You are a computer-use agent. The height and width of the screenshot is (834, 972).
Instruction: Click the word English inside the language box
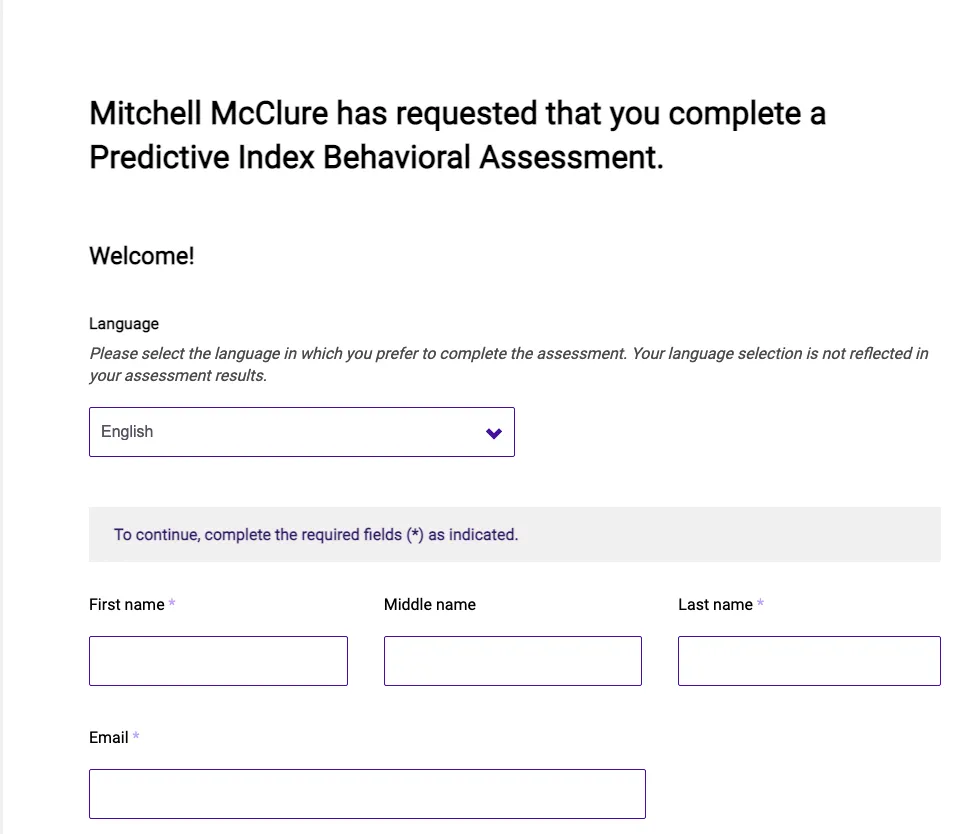coord(127,432)
